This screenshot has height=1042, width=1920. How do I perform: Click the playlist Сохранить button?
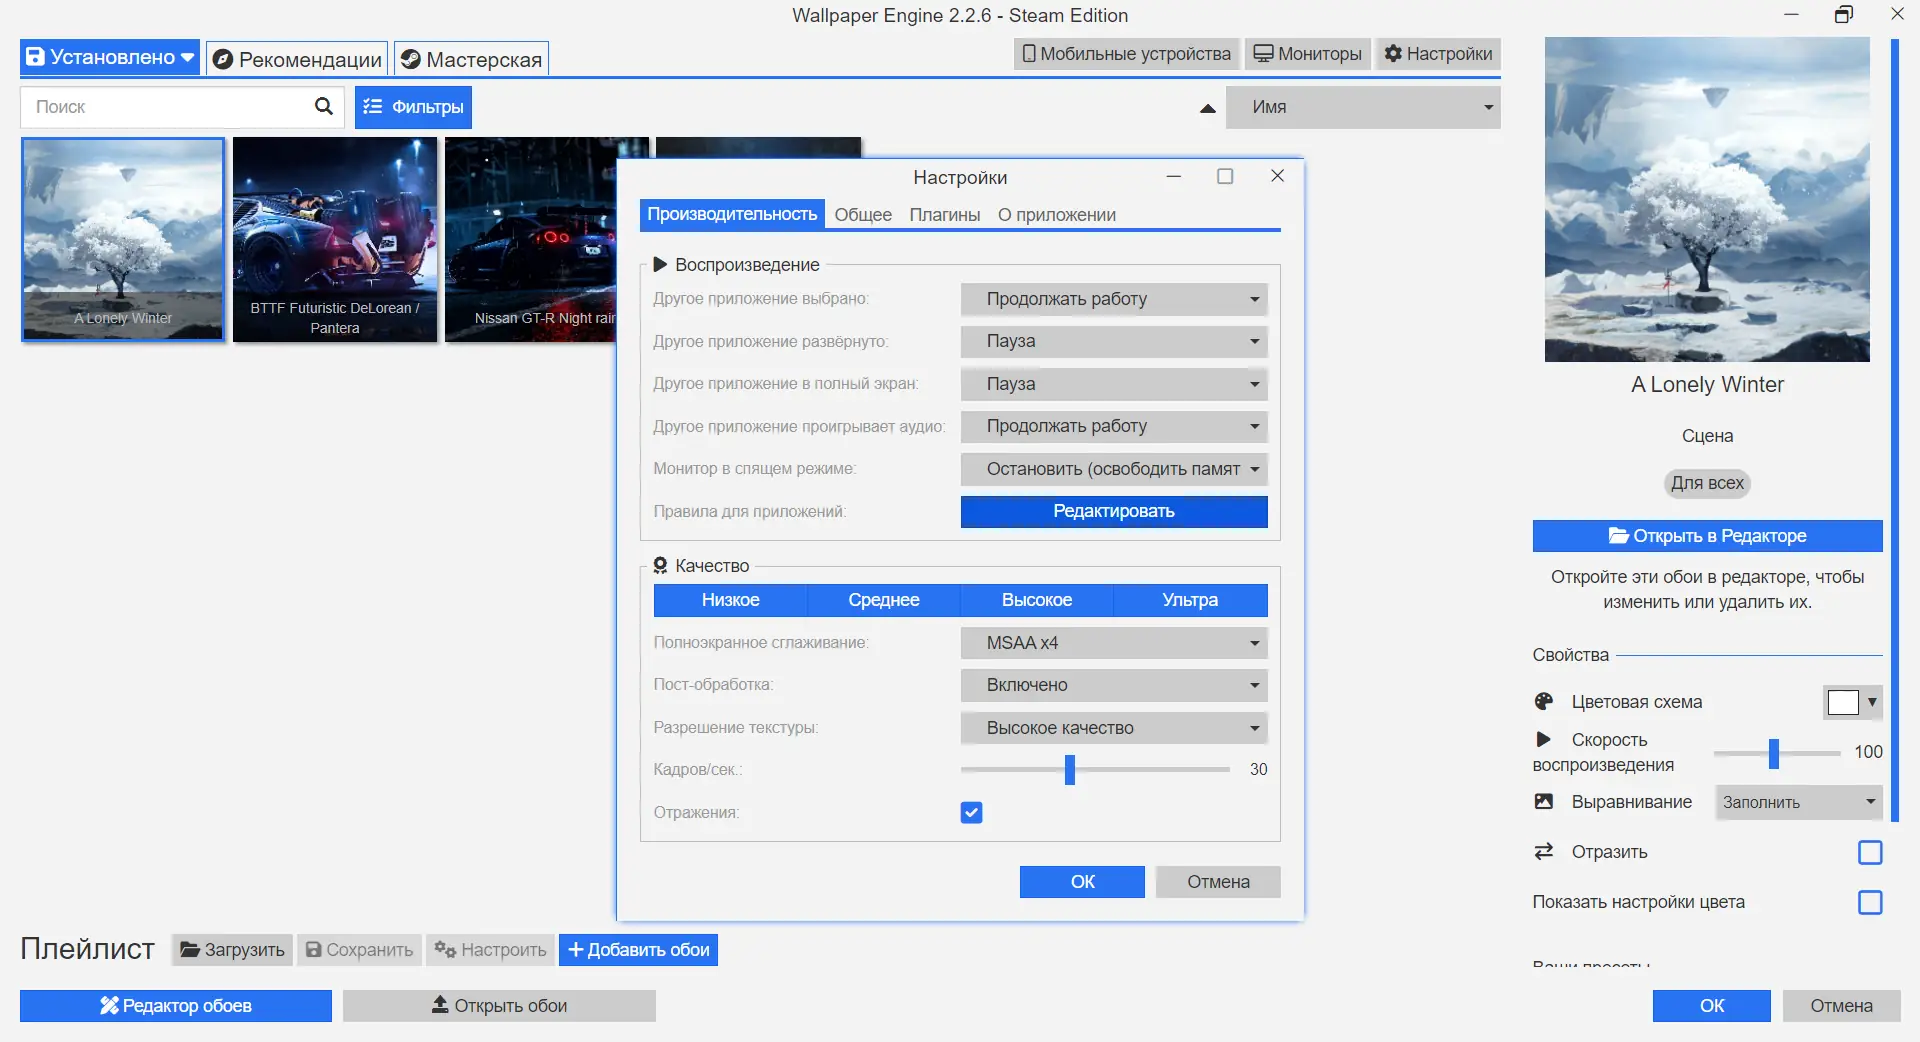click(359, 950)
